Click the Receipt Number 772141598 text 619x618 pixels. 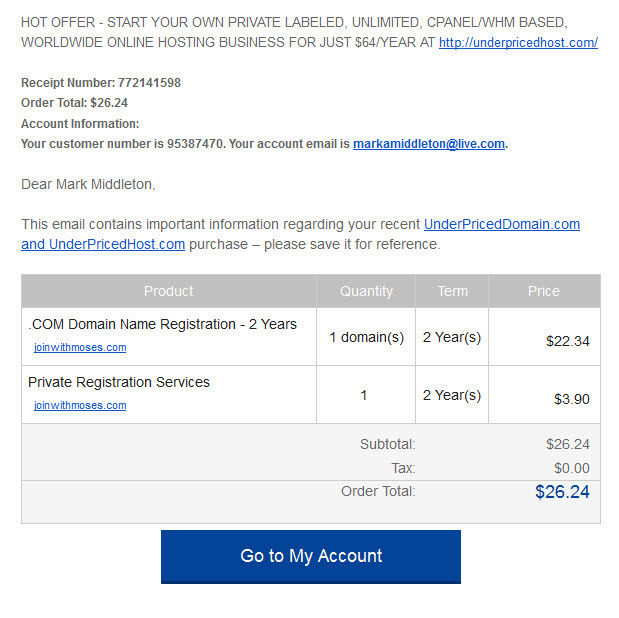coord(101,83)
